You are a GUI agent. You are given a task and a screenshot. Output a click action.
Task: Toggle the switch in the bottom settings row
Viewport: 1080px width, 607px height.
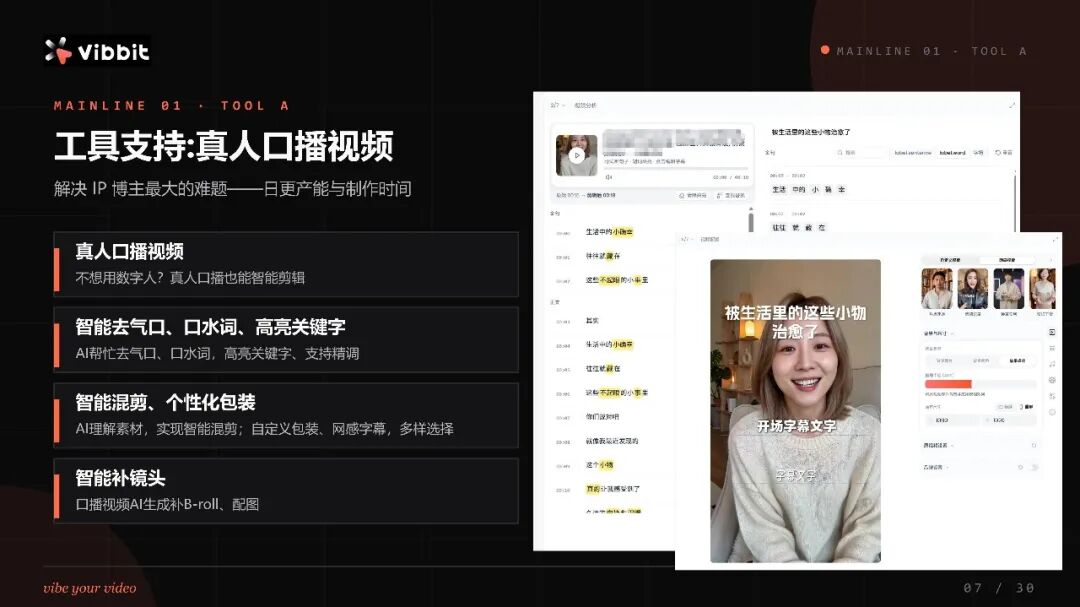pyautogui.click(x=1034, y=467)
